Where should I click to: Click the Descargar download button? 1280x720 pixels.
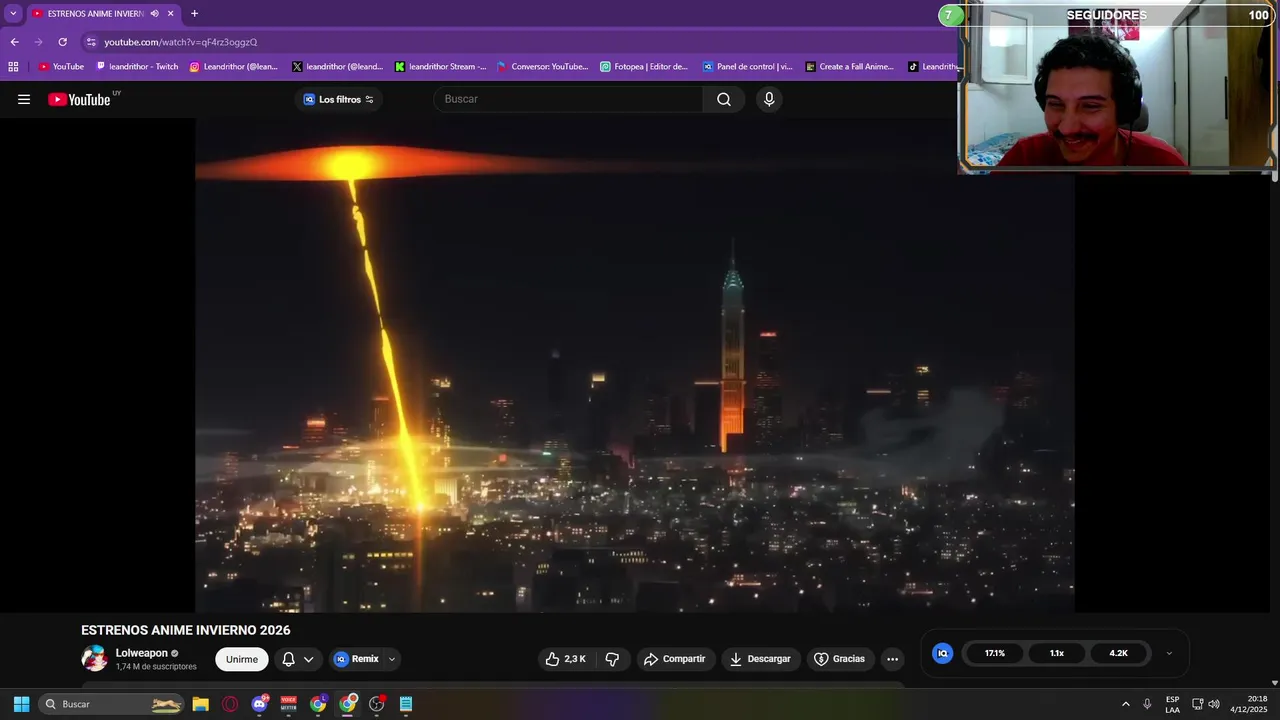coord(760,659)
